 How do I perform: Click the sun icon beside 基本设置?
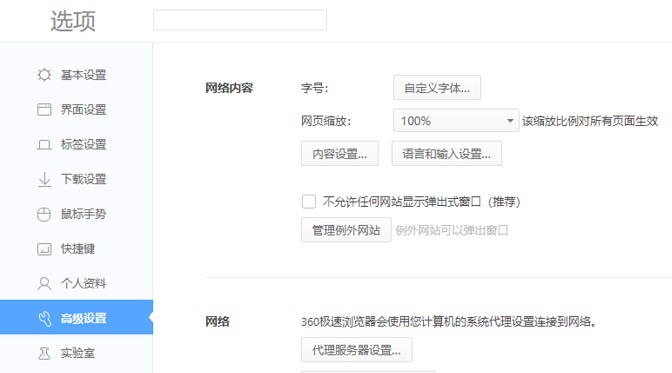coord(44,75)
